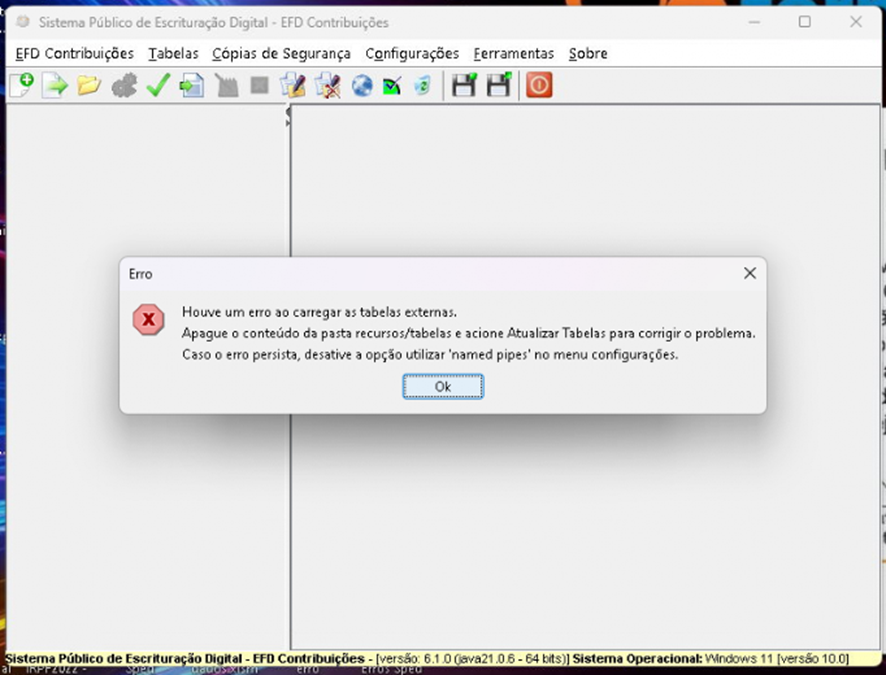Click the gray gears icon in toolbar
This screenshot has width=886, height=675.
123,86
